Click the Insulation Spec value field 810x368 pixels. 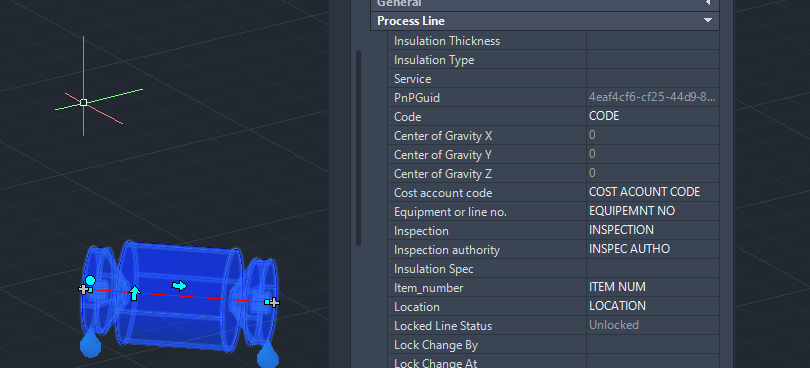point(652,269)
